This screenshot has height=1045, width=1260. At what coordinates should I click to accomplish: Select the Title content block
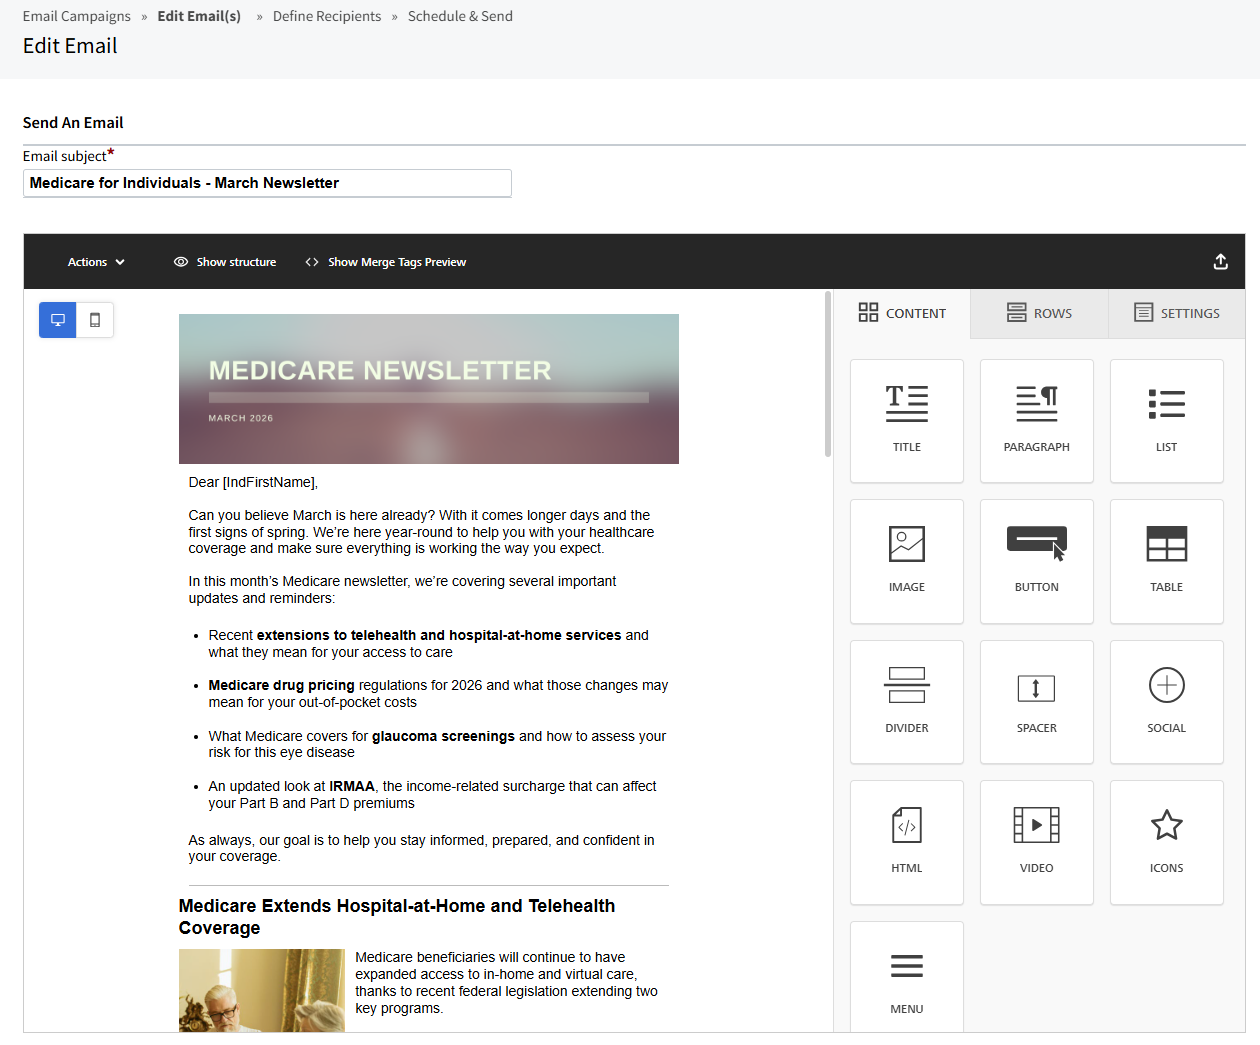[x=906, y=421]
